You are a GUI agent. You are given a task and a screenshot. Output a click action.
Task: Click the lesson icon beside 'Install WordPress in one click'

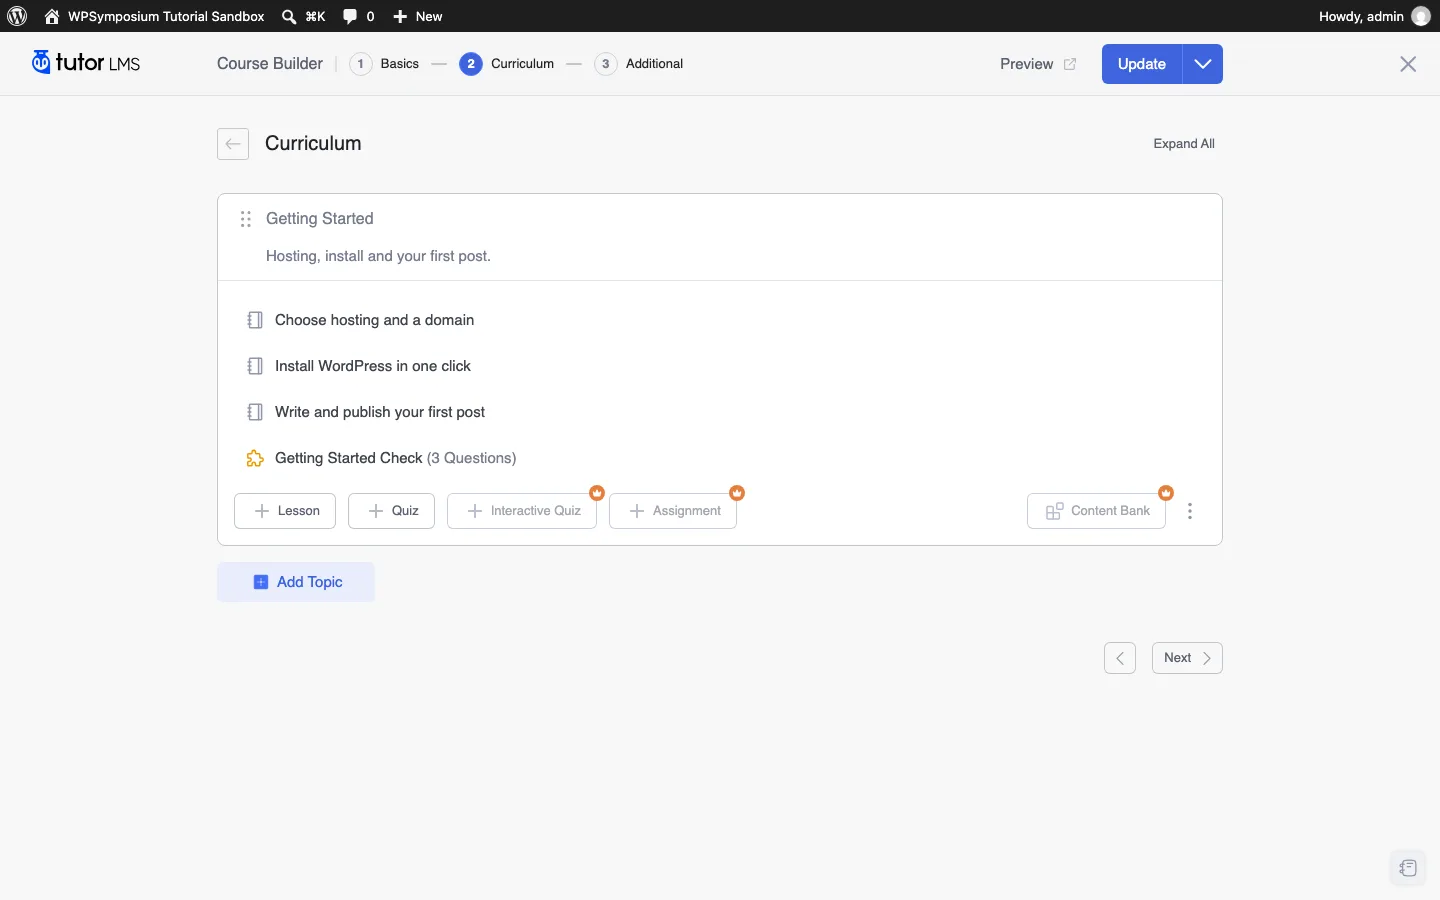255,366
